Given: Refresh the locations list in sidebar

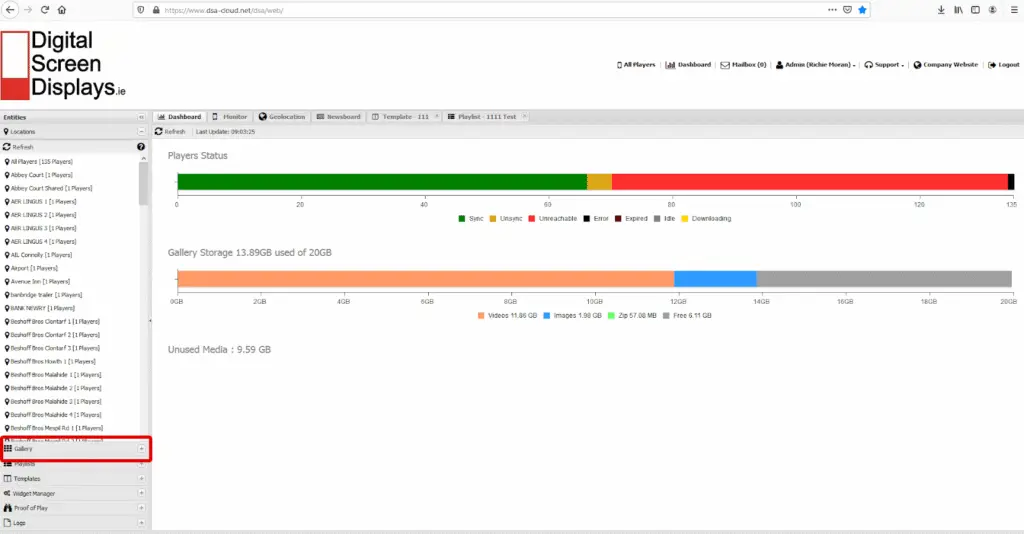Looking at the screenshot, I should pos(18,147).
